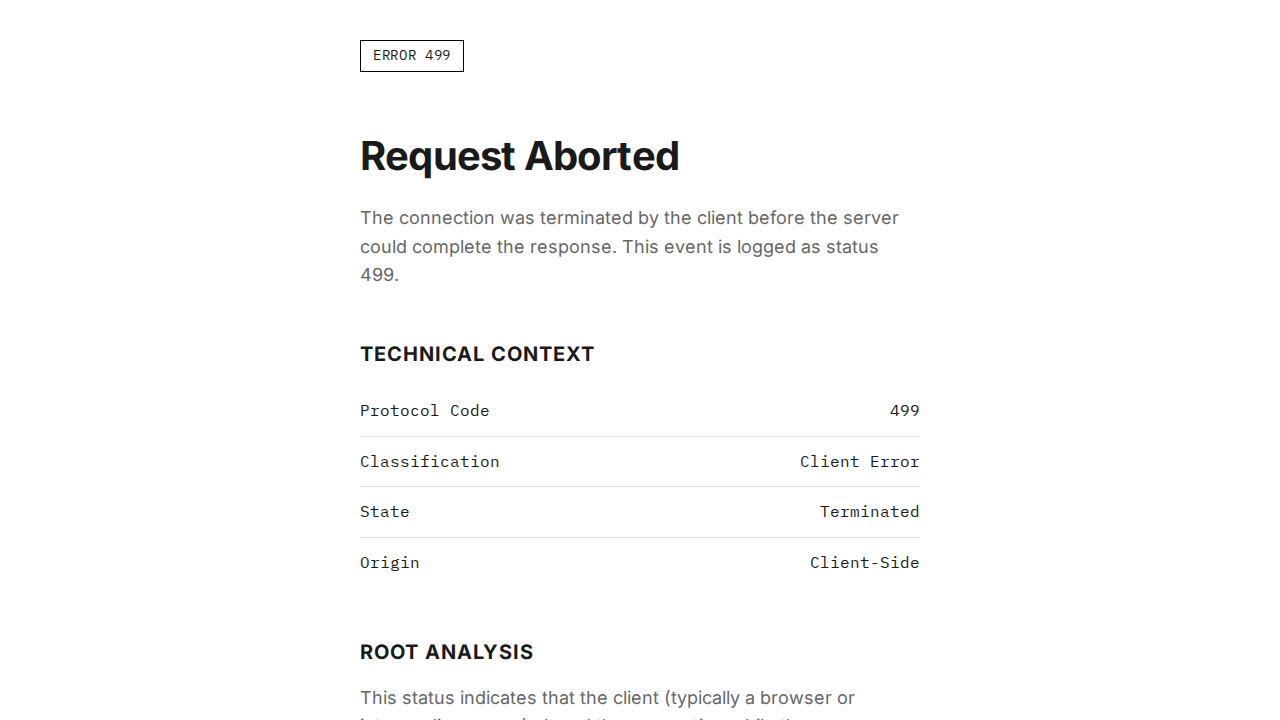The image size is (1280, 720).
Task: Click the ROOT ANALYSIS section heading
Action: [446, 652]
